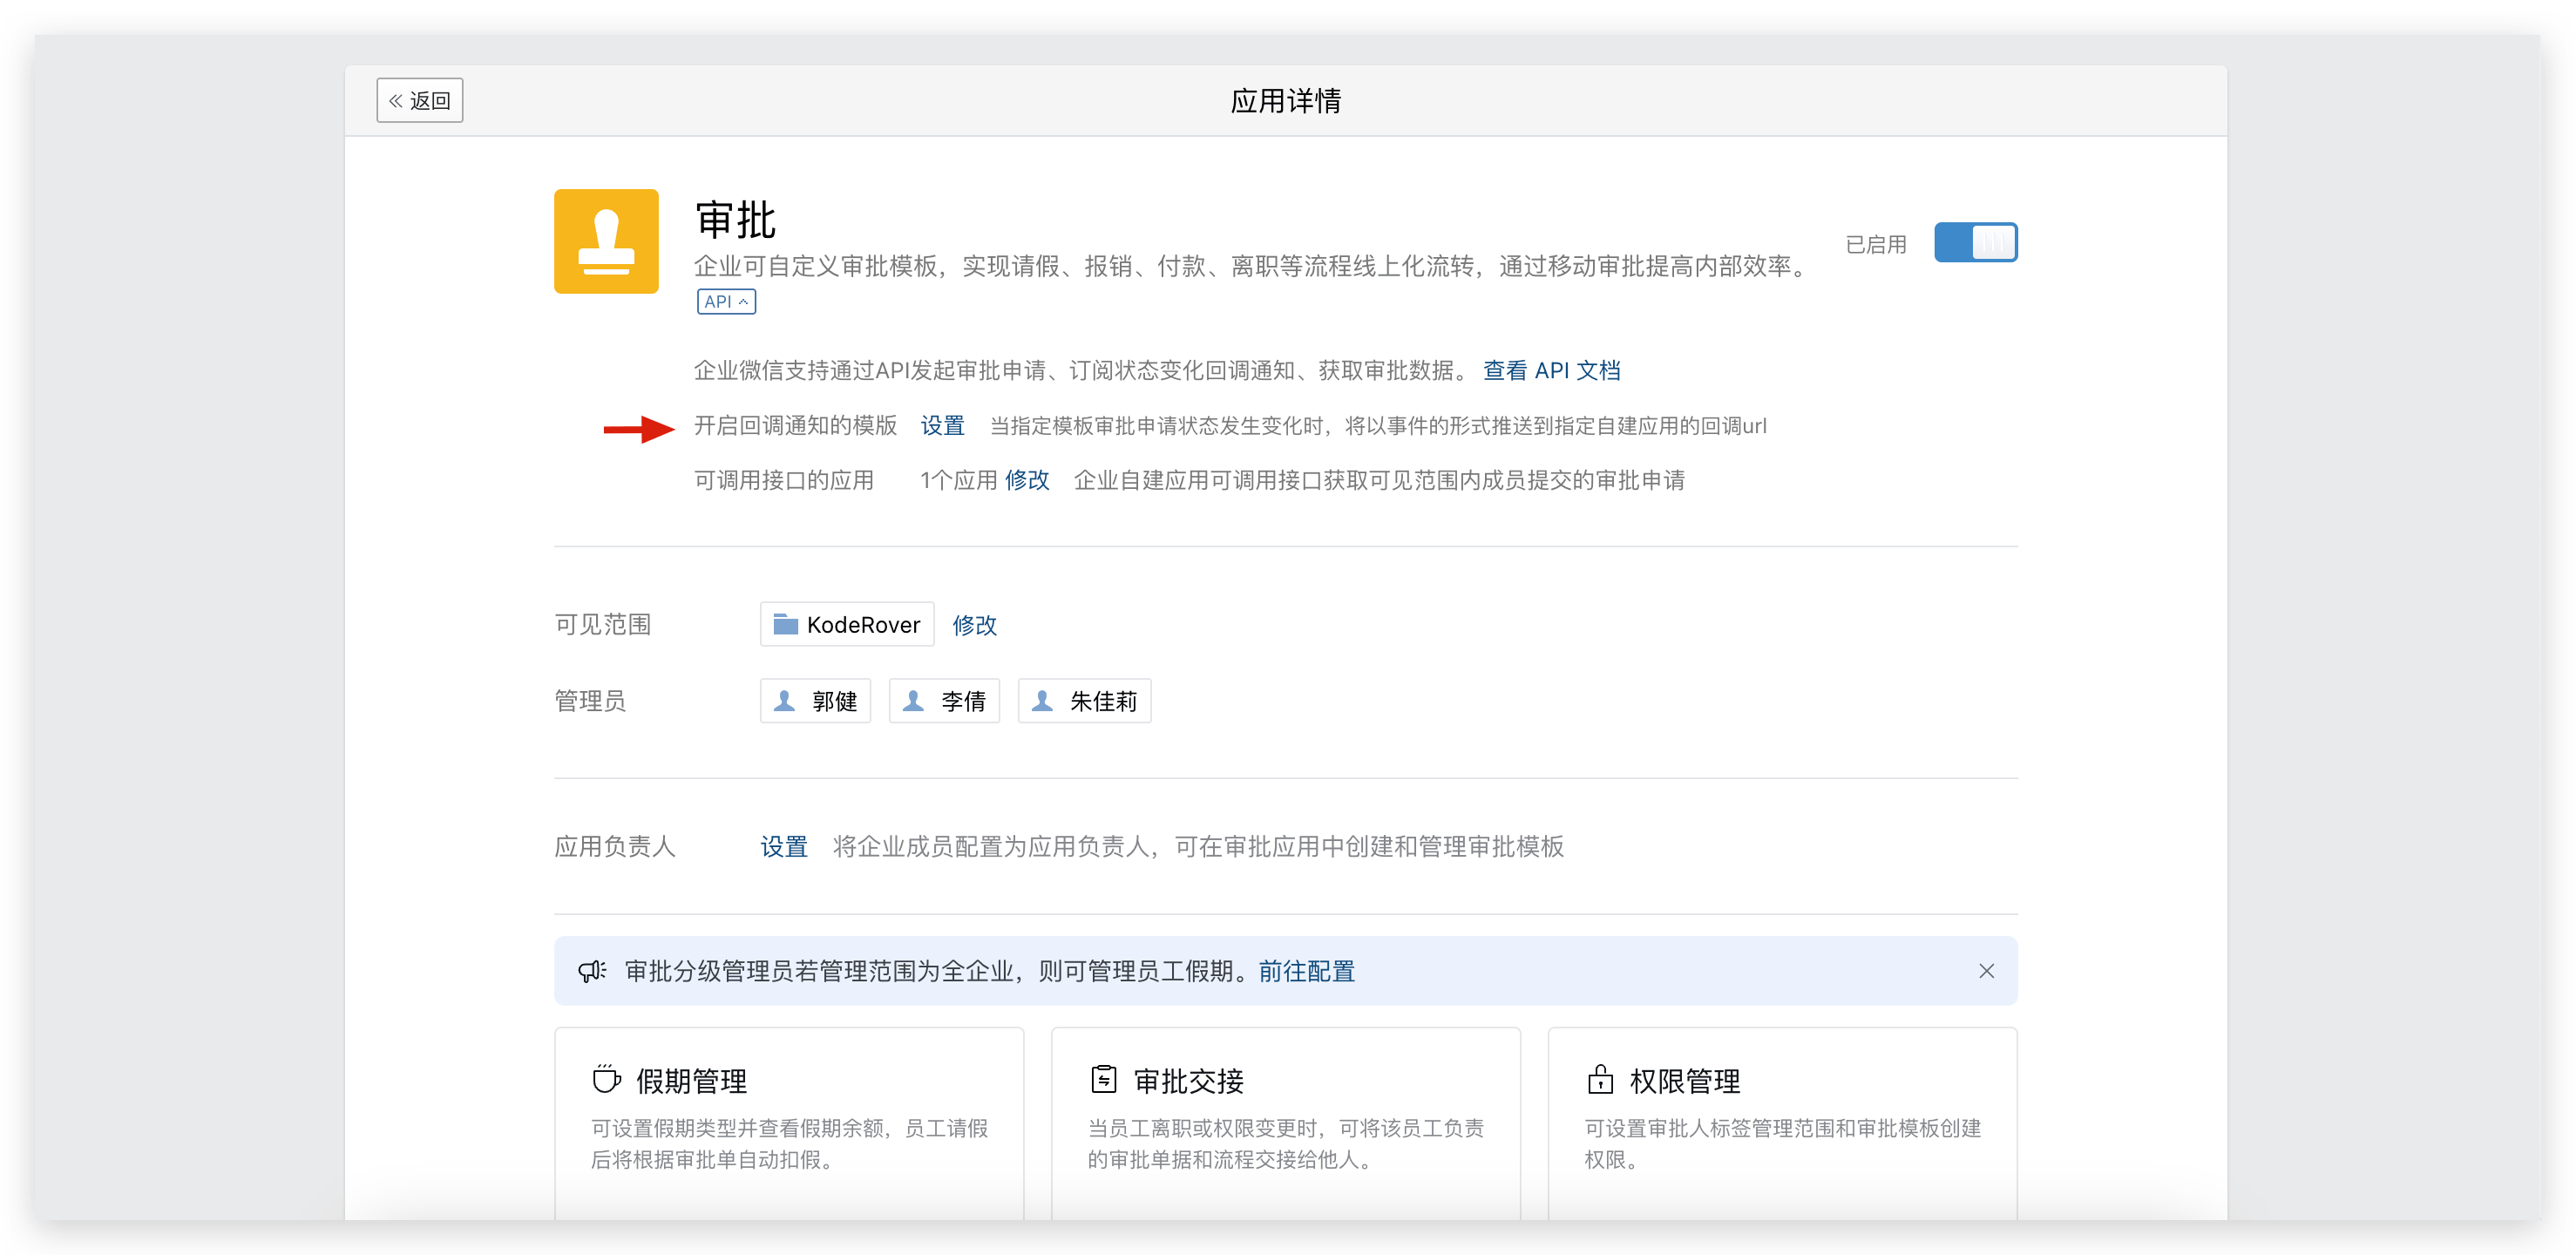
Task: Click the megaphone icon in notice banner
Action: [592, 971]
